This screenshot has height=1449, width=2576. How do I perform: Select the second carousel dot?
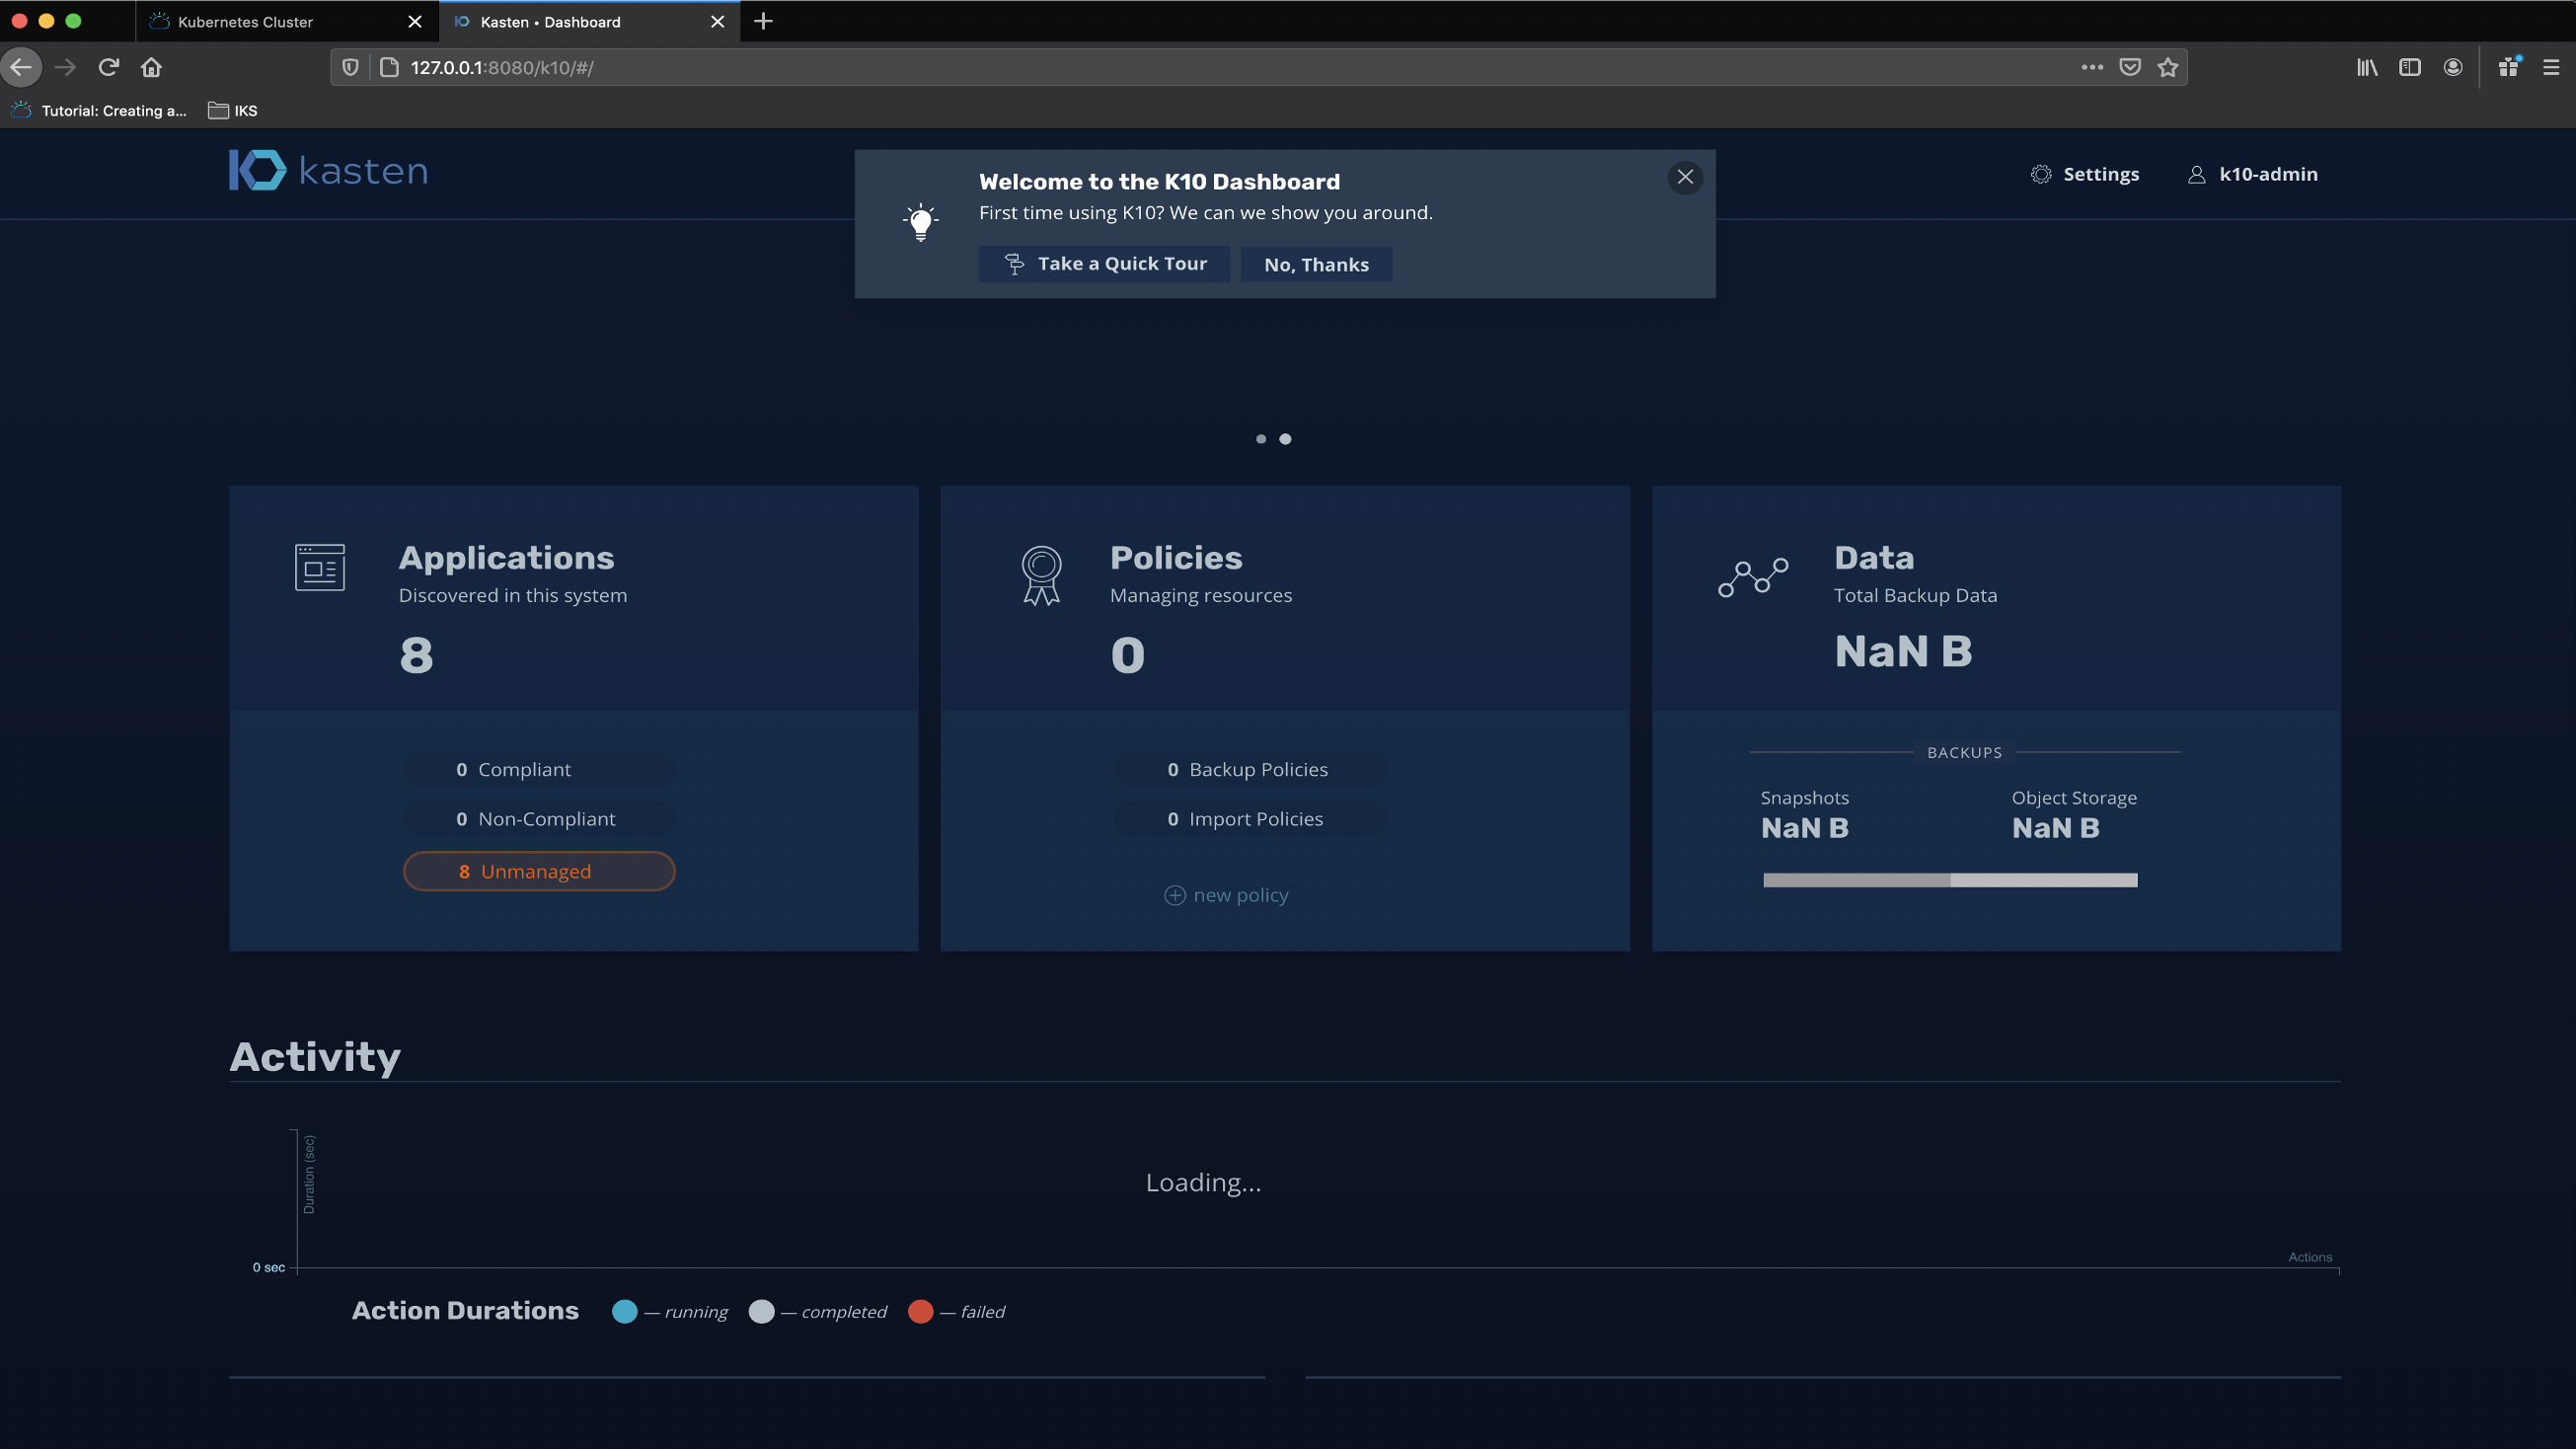tap(1285, 439)
